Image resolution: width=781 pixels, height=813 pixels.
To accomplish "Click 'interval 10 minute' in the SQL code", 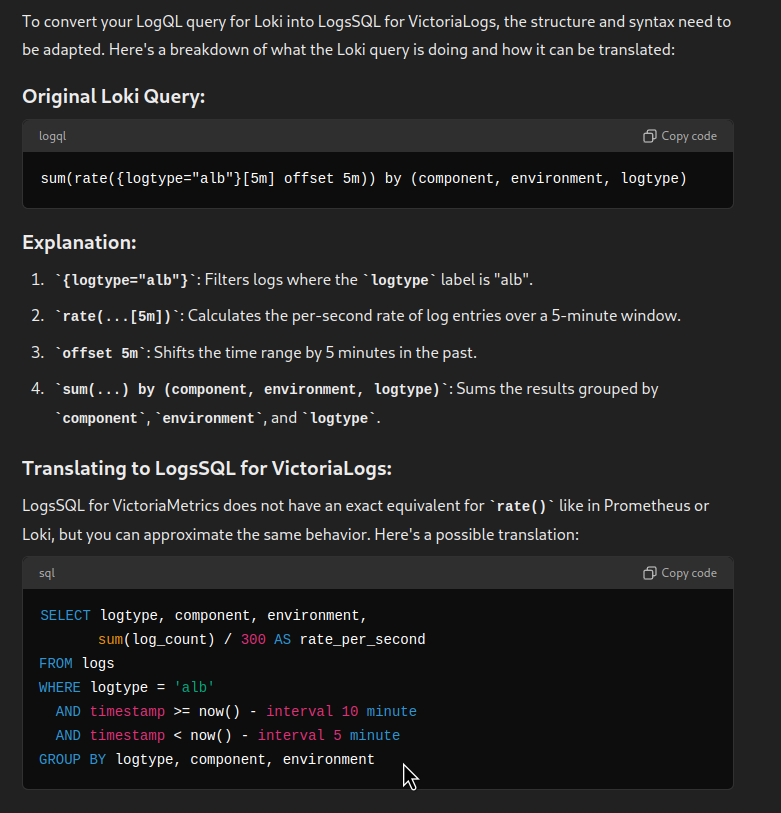I will (x=341, y=711).
